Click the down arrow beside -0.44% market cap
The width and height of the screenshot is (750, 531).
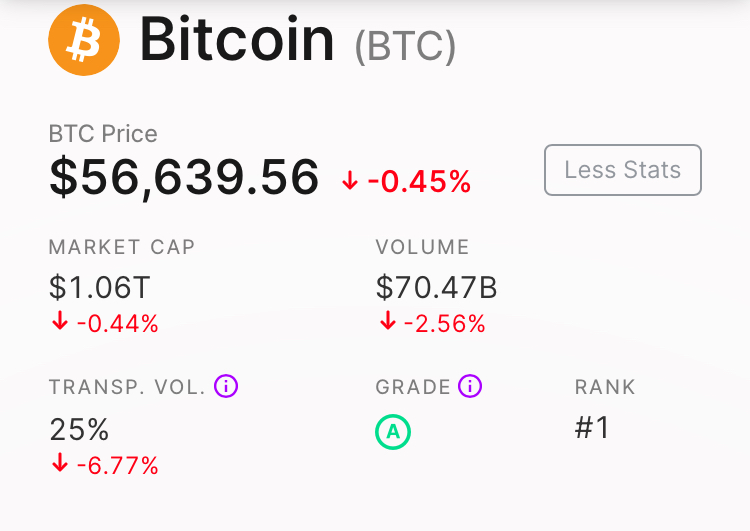(60, 321)
